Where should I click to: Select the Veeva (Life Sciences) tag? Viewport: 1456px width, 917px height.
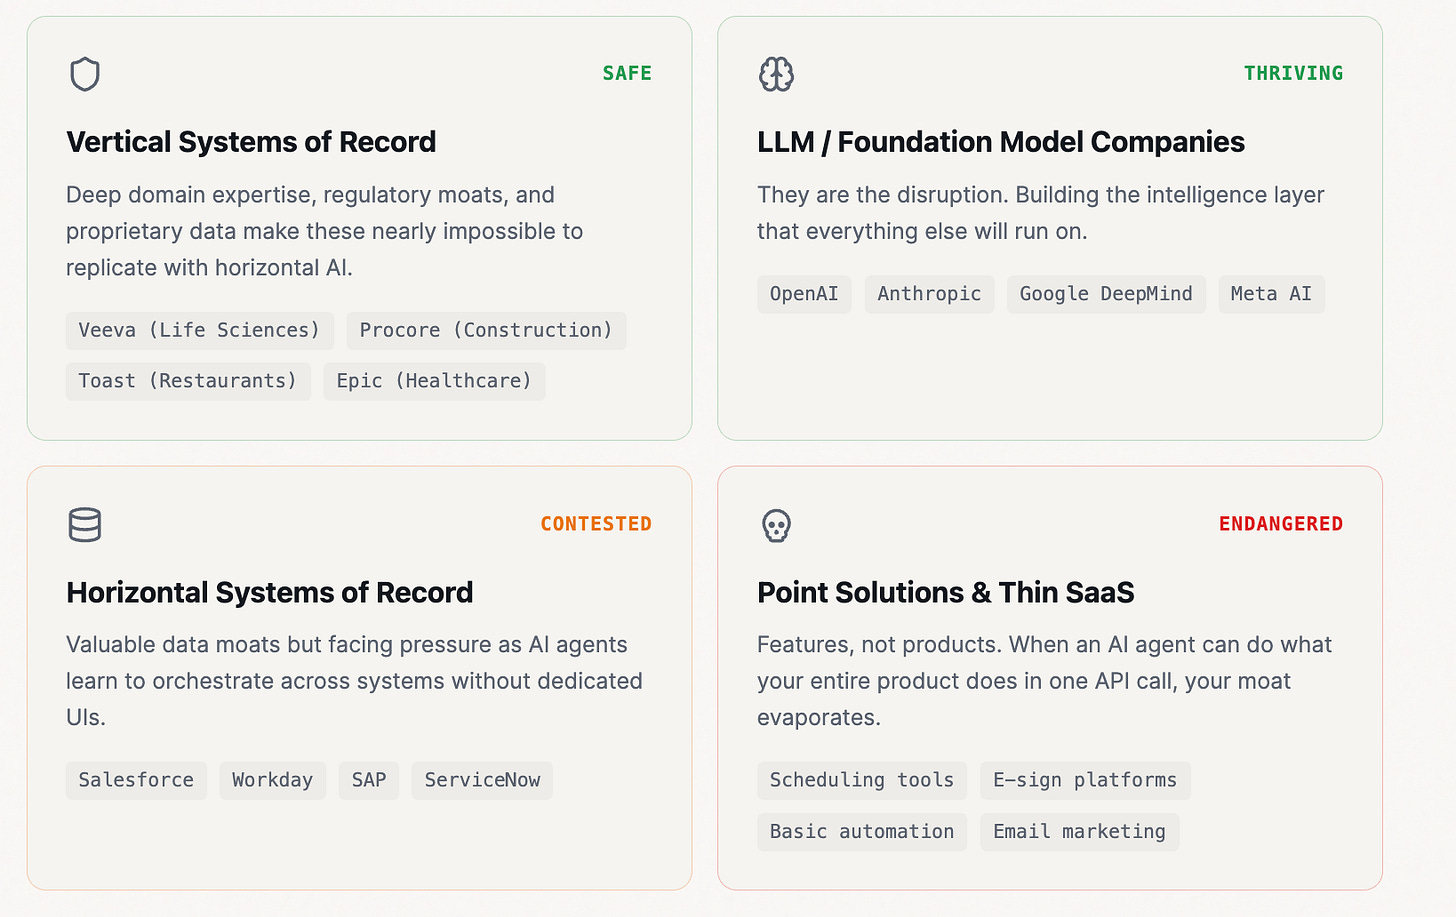click(x=199, y=331)
